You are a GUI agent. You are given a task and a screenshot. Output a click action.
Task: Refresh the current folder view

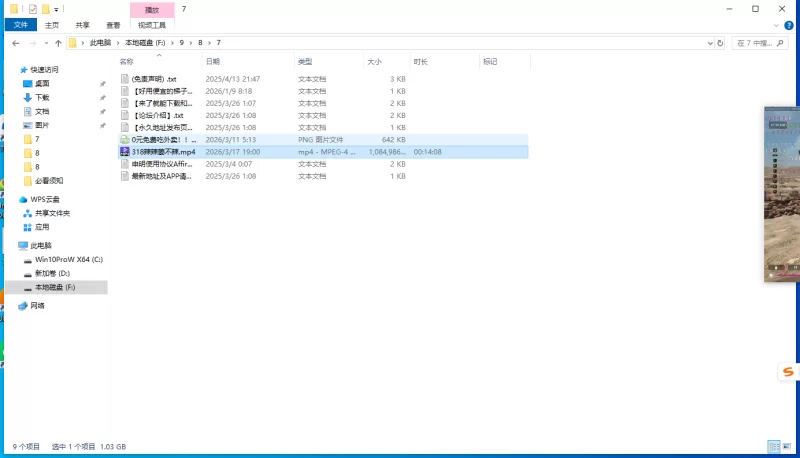[x=722, y=43]
